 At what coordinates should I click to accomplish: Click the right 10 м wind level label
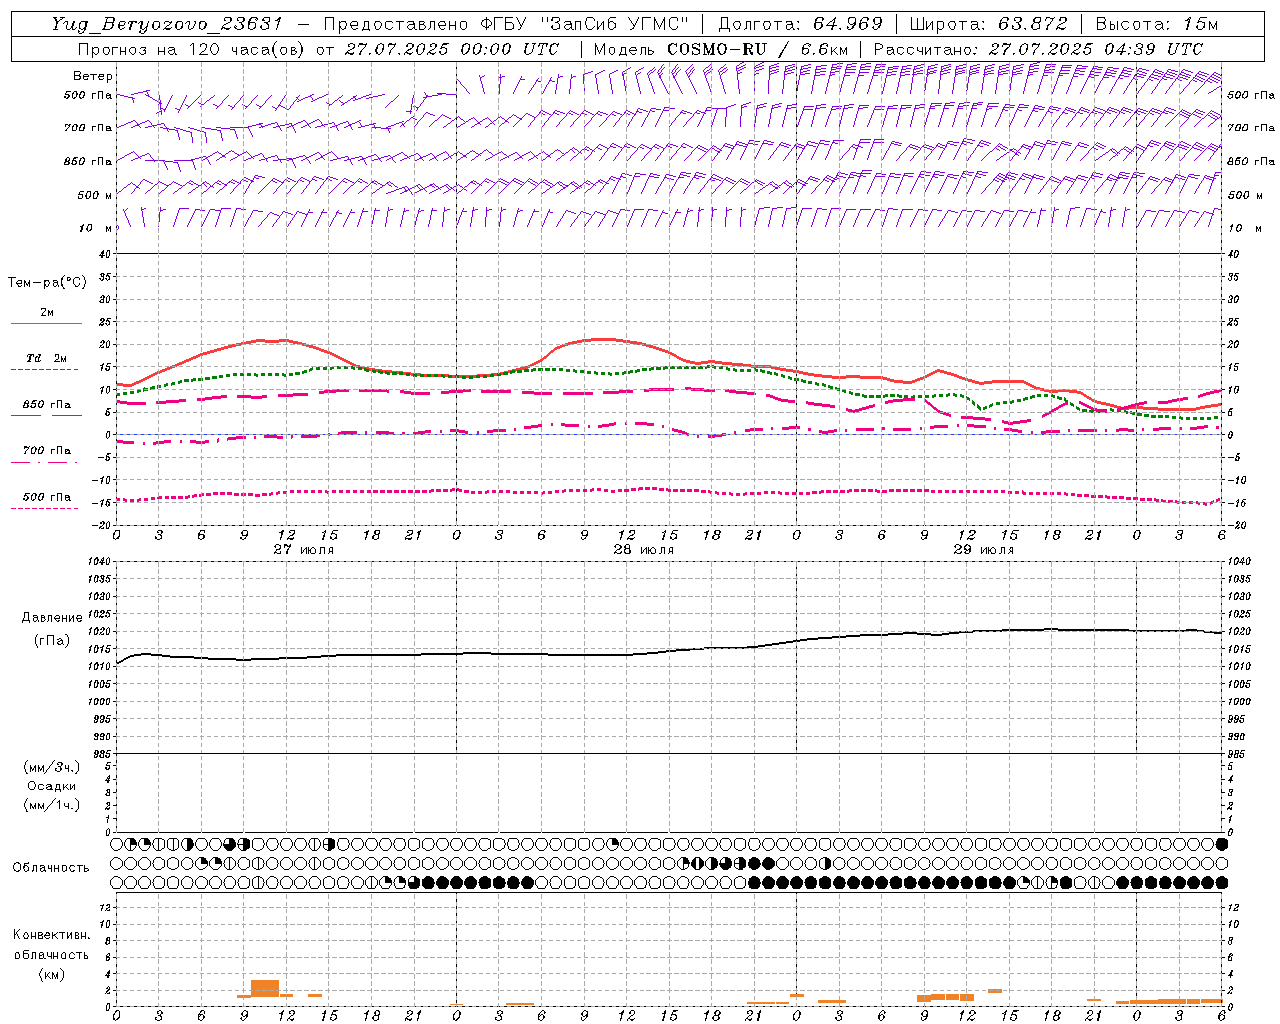pos(1244,228)
